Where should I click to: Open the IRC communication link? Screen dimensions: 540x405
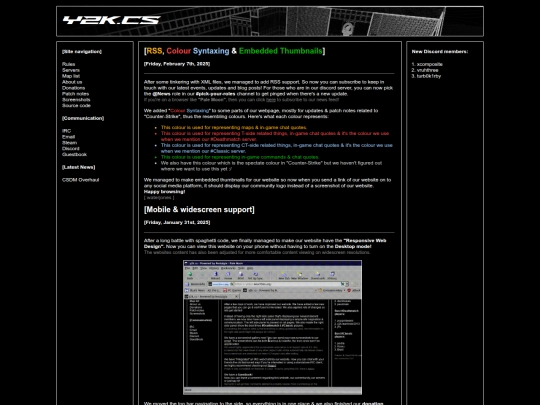66,131
